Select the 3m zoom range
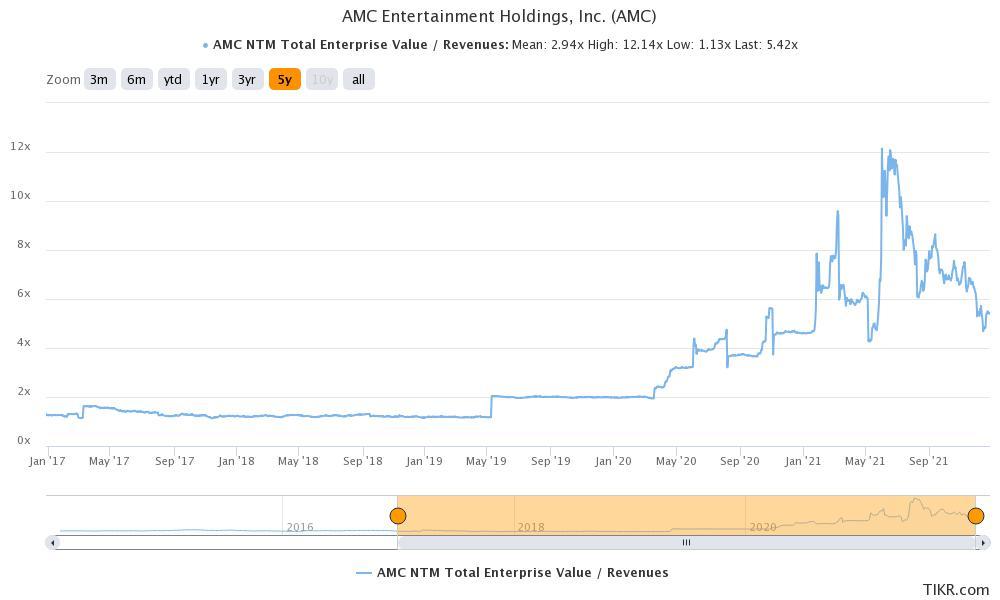This screenshot has height=600, width=1000. coord(99,79)
